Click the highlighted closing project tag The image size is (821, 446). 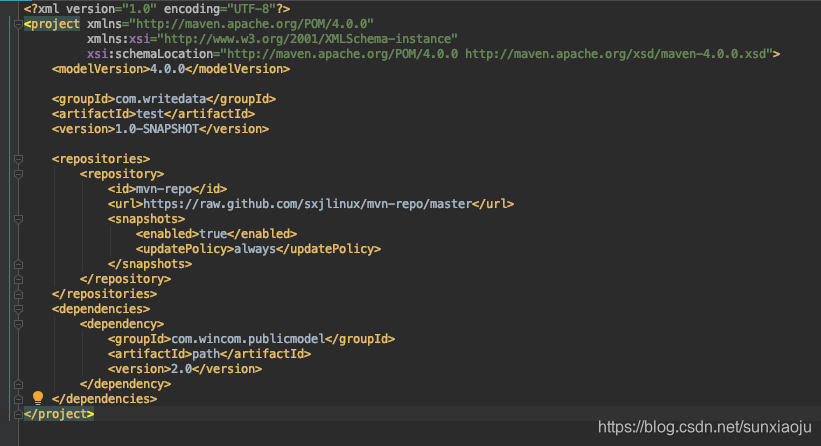click(x=59, y=414)
